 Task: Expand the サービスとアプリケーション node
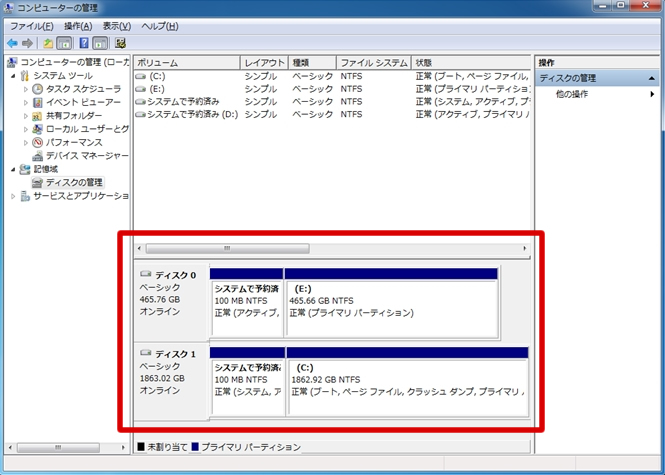13,196
